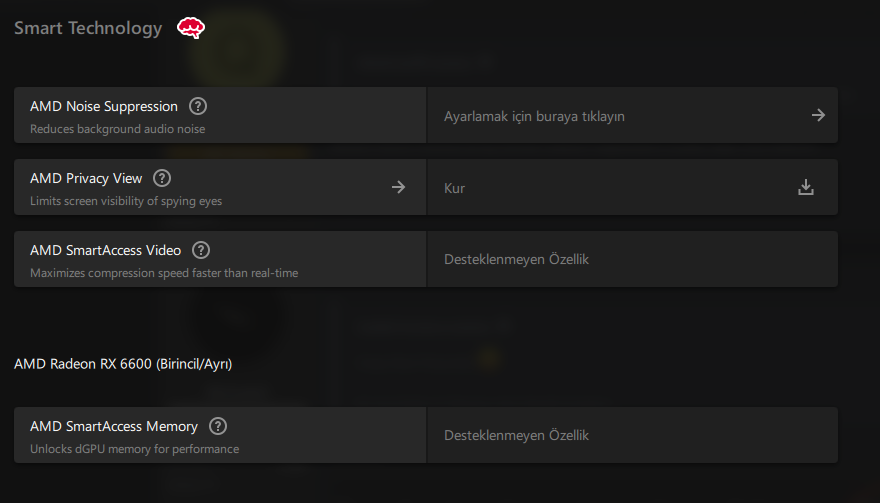
Task: Click the red brain Smart Technology icon
Action: tap(191, 29)
